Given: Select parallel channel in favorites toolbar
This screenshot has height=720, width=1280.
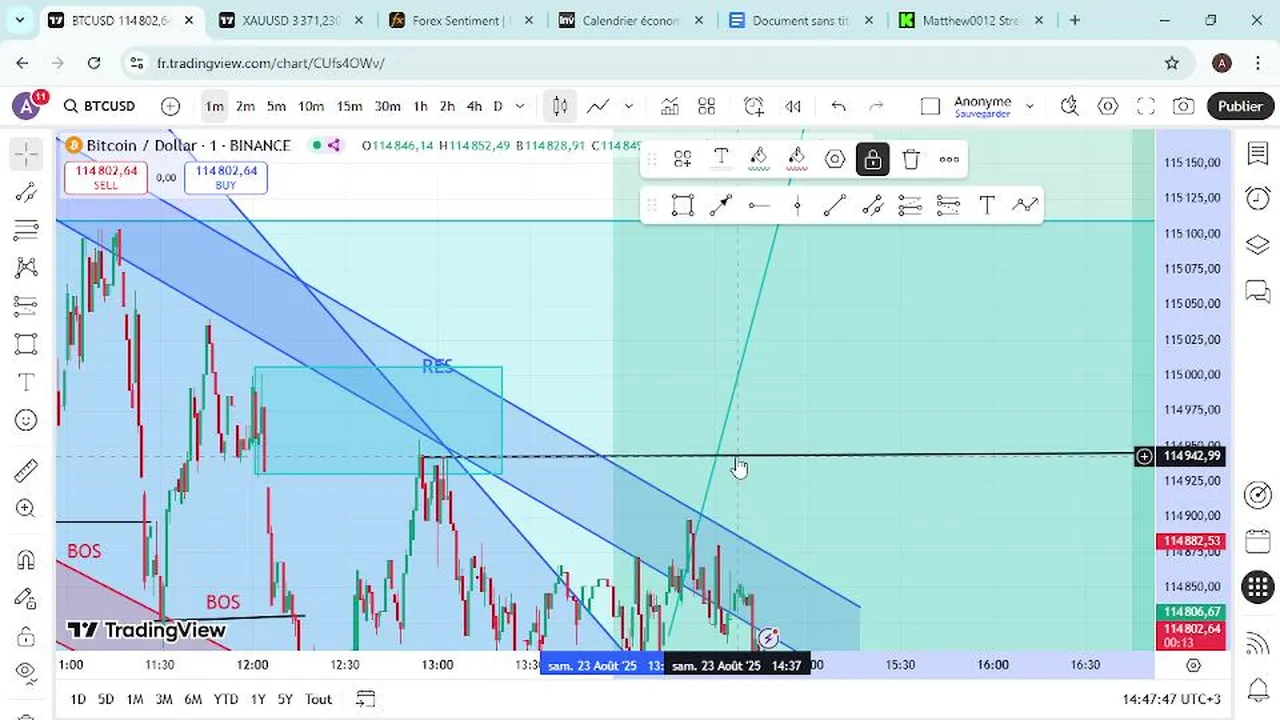Looking at the screenshot, I should coord(873,205).
